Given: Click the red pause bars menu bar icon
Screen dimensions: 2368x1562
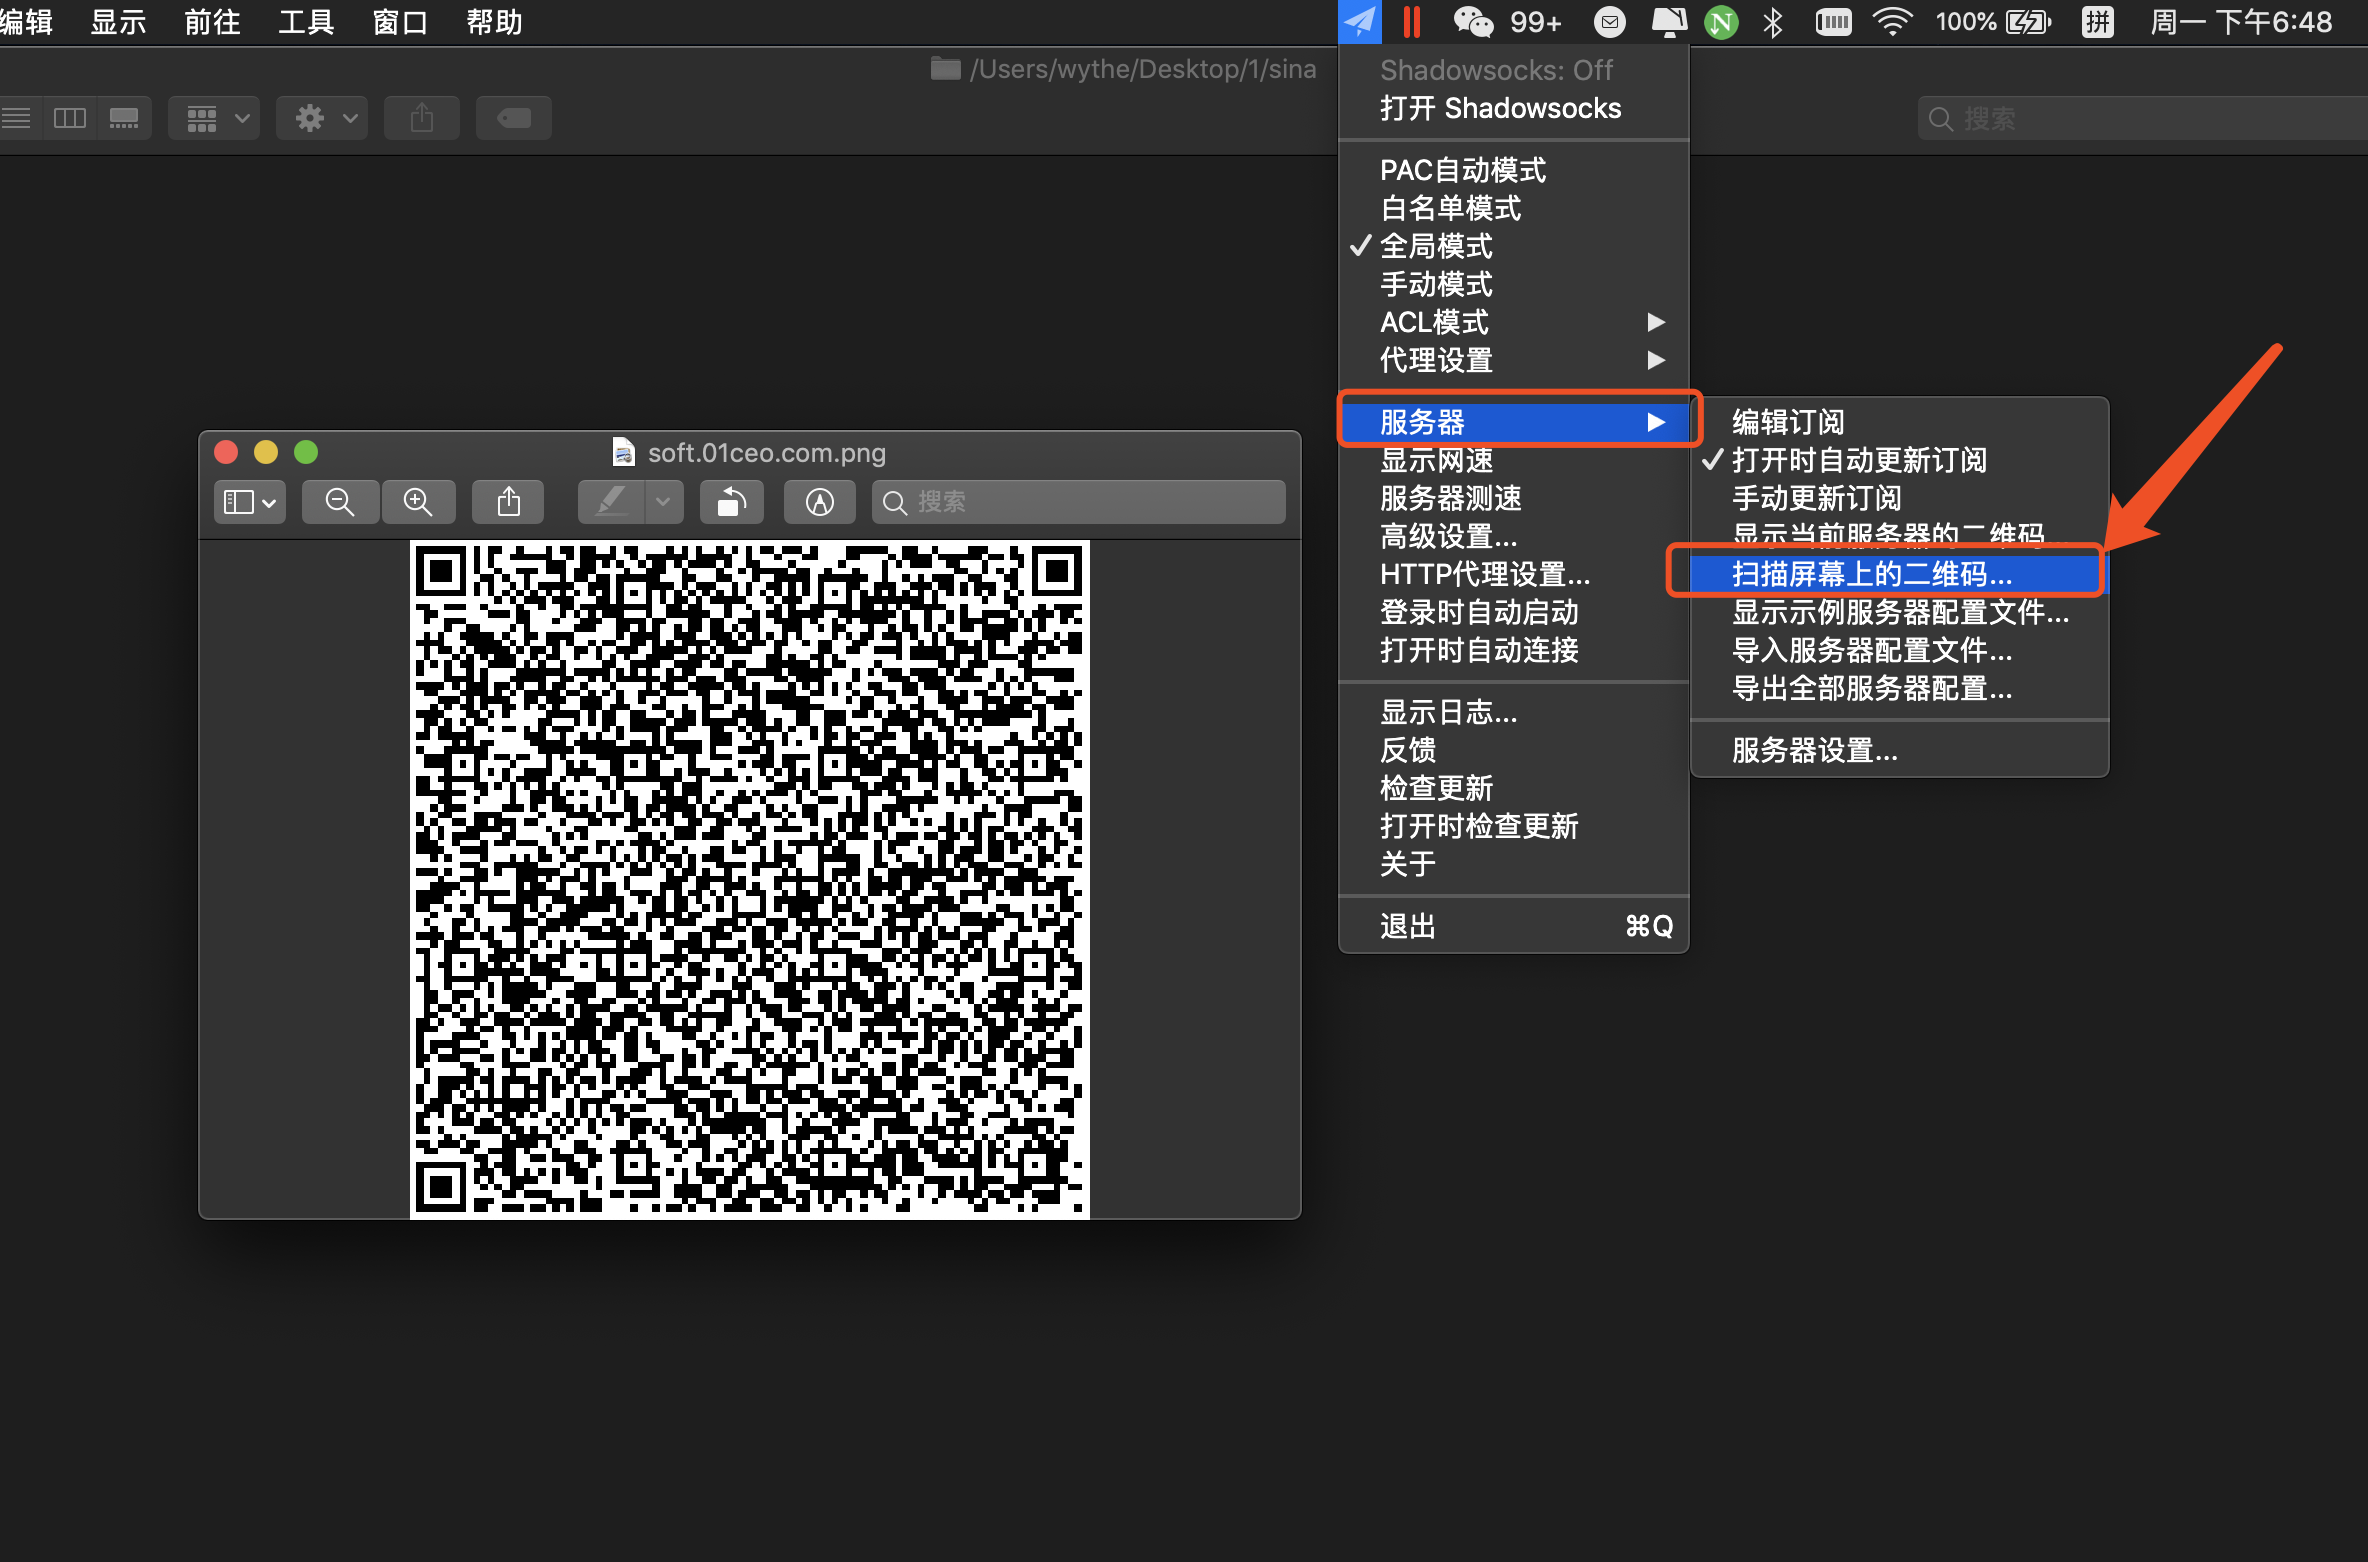Looking at the screenshot, I should point(1412,21).
